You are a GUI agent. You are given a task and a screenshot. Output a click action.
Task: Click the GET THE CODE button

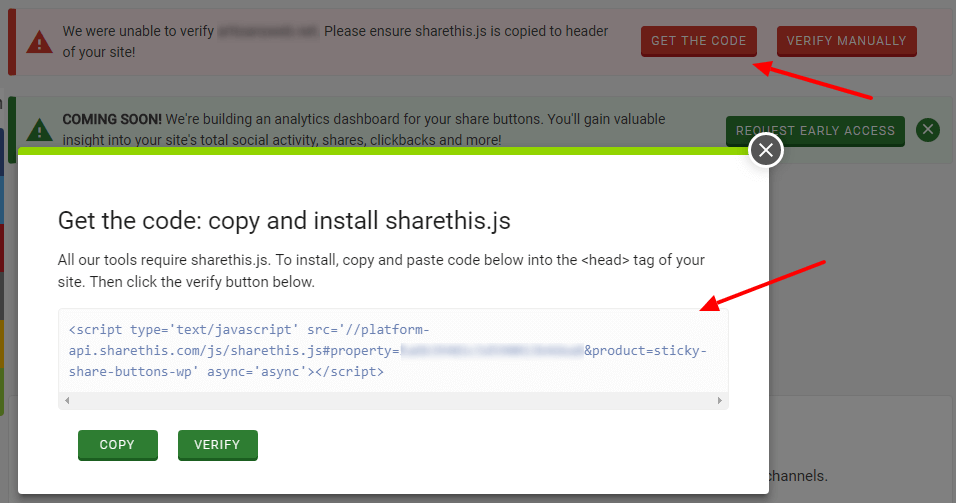click(x=699, y=41)
